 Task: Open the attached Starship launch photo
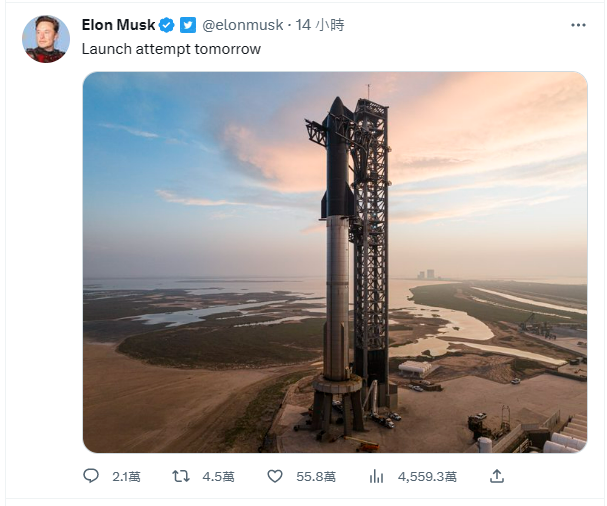(x=335, y=262)
